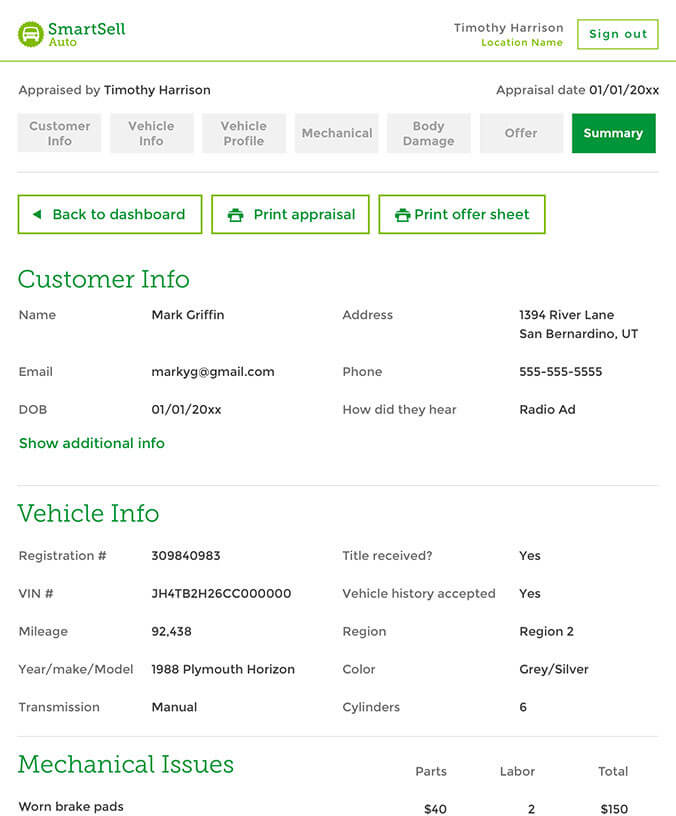
Task: Select the Summary tab
Action: 613,133
